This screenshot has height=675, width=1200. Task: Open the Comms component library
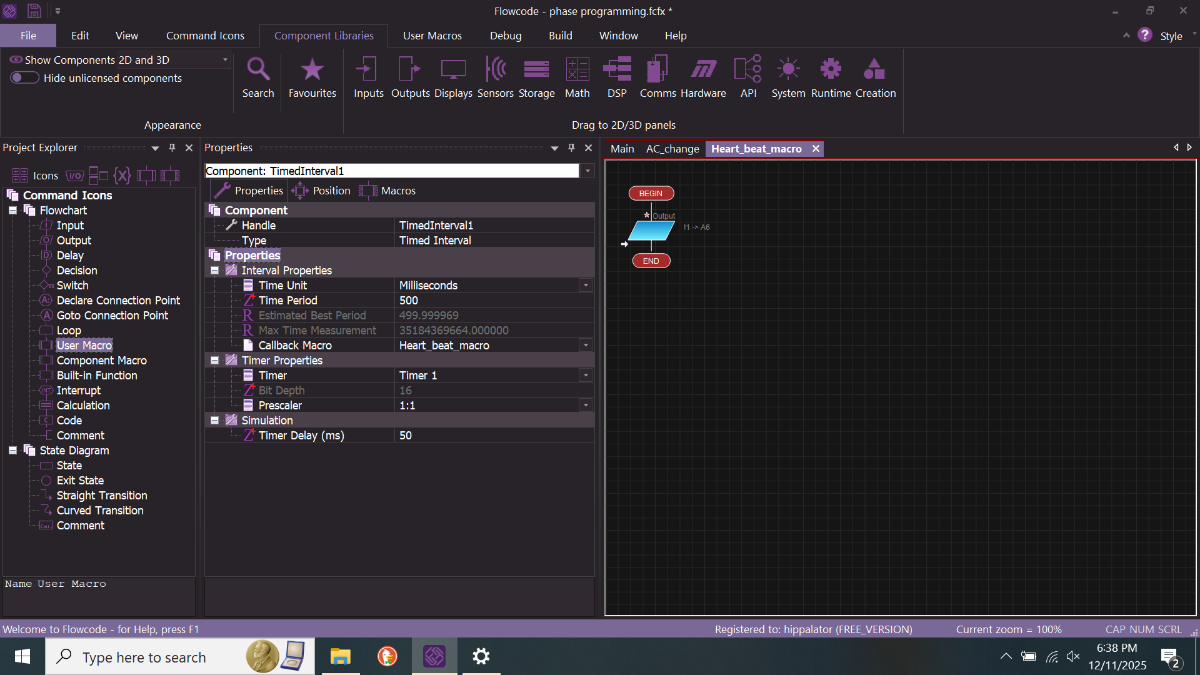(x=657, y=75)
